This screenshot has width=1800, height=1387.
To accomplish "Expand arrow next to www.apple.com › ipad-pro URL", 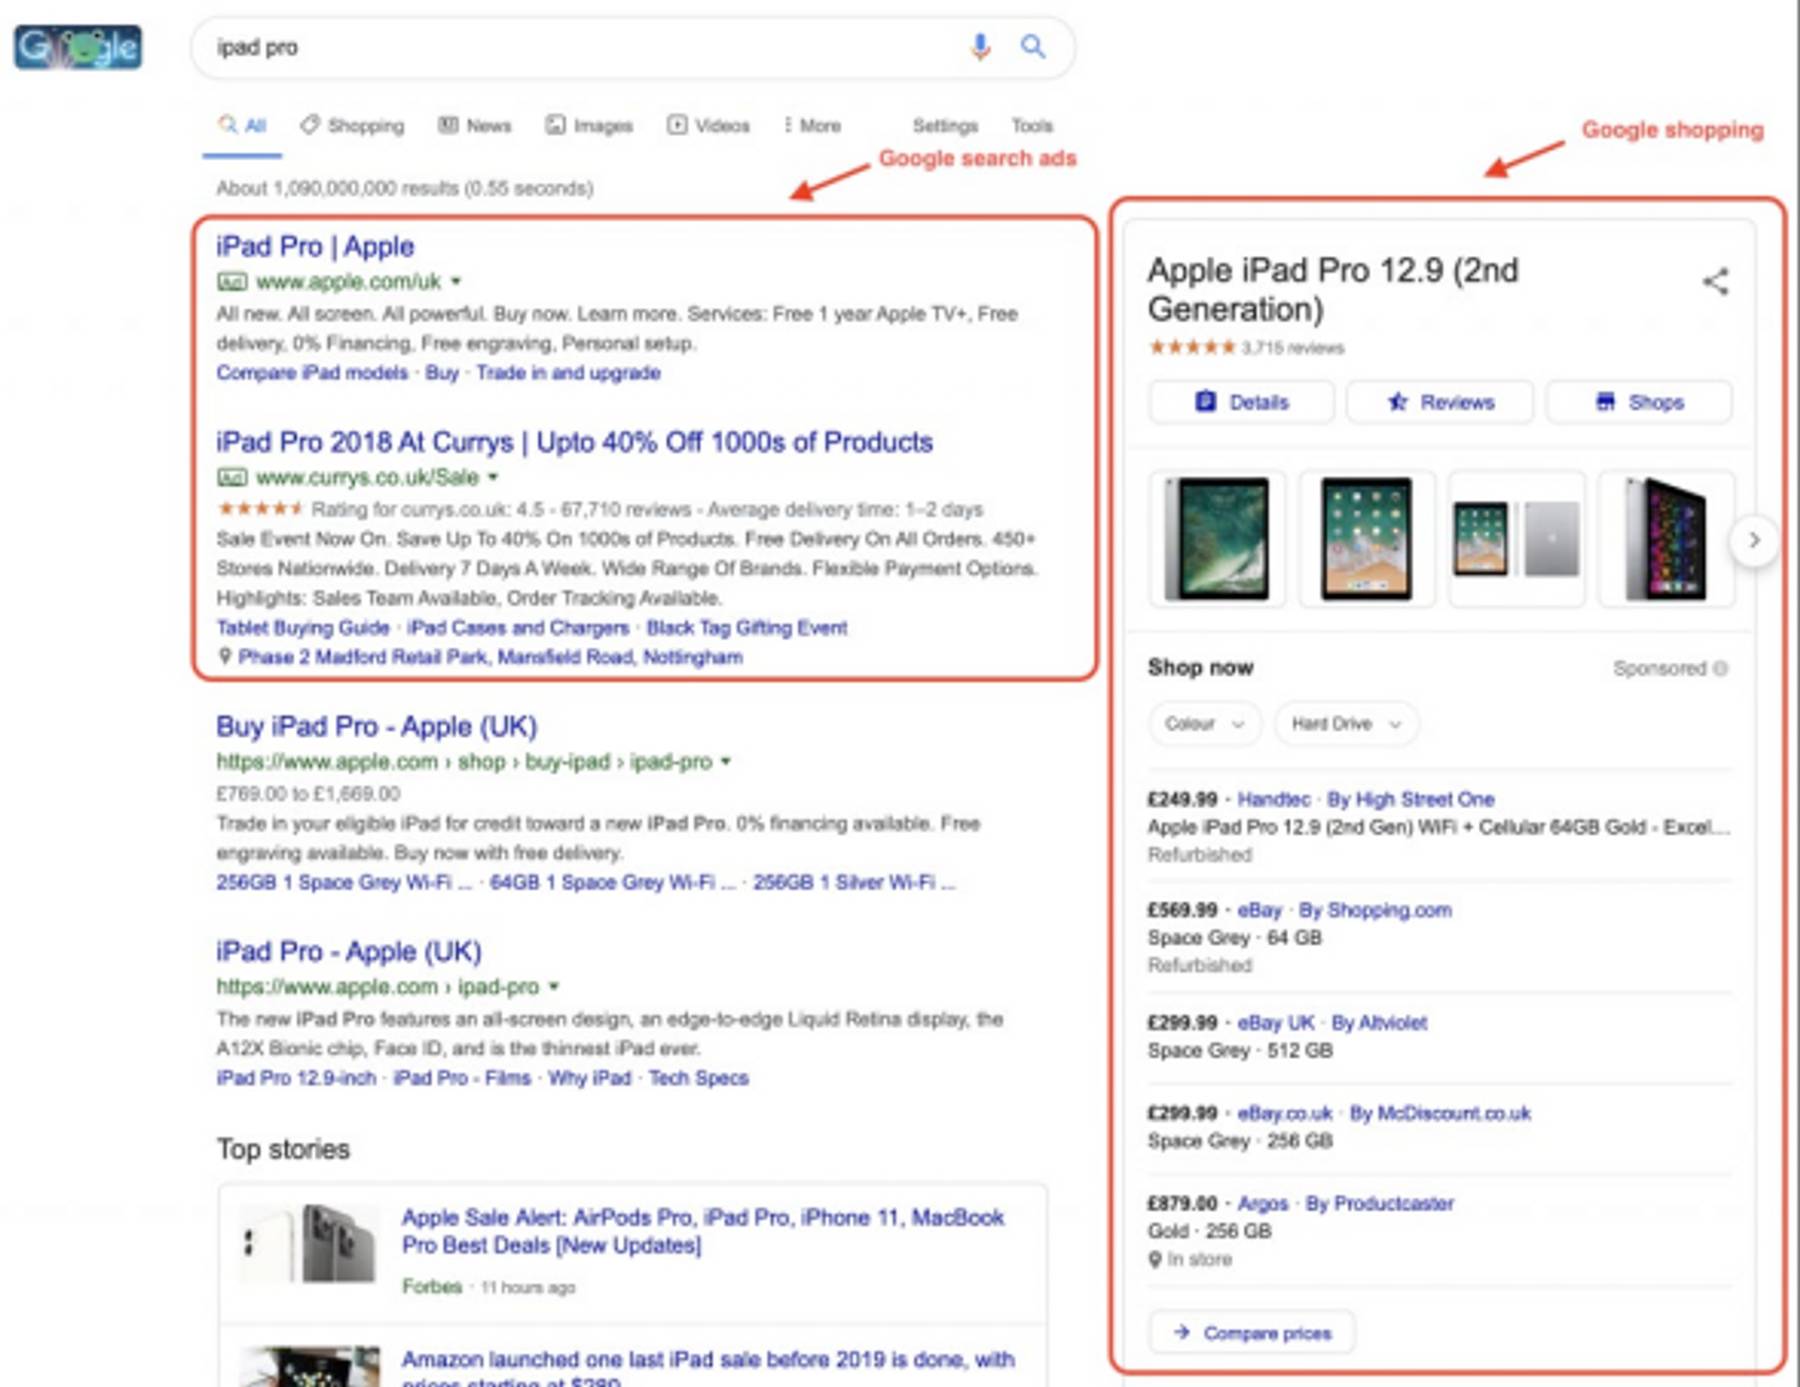I will (x=554, y=986).
